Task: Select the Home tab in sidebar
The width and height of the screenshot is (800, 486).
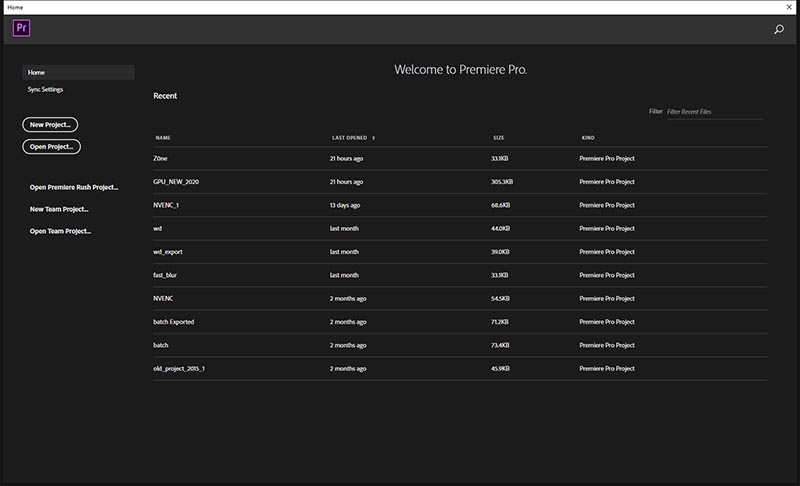Action: (x=79, y=72)
